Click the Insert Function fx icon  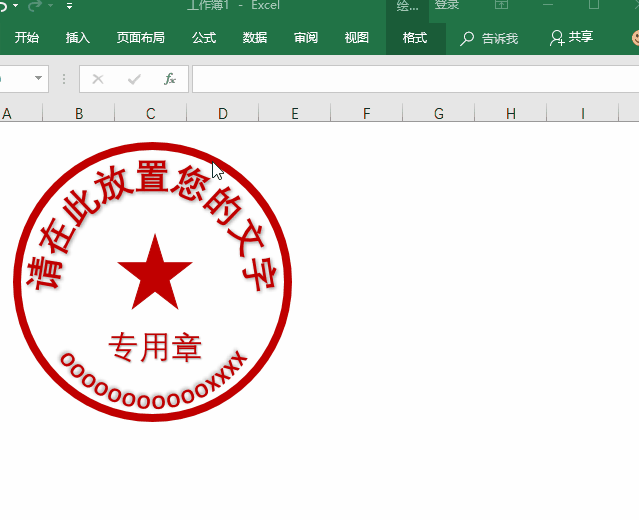point(170,79)
